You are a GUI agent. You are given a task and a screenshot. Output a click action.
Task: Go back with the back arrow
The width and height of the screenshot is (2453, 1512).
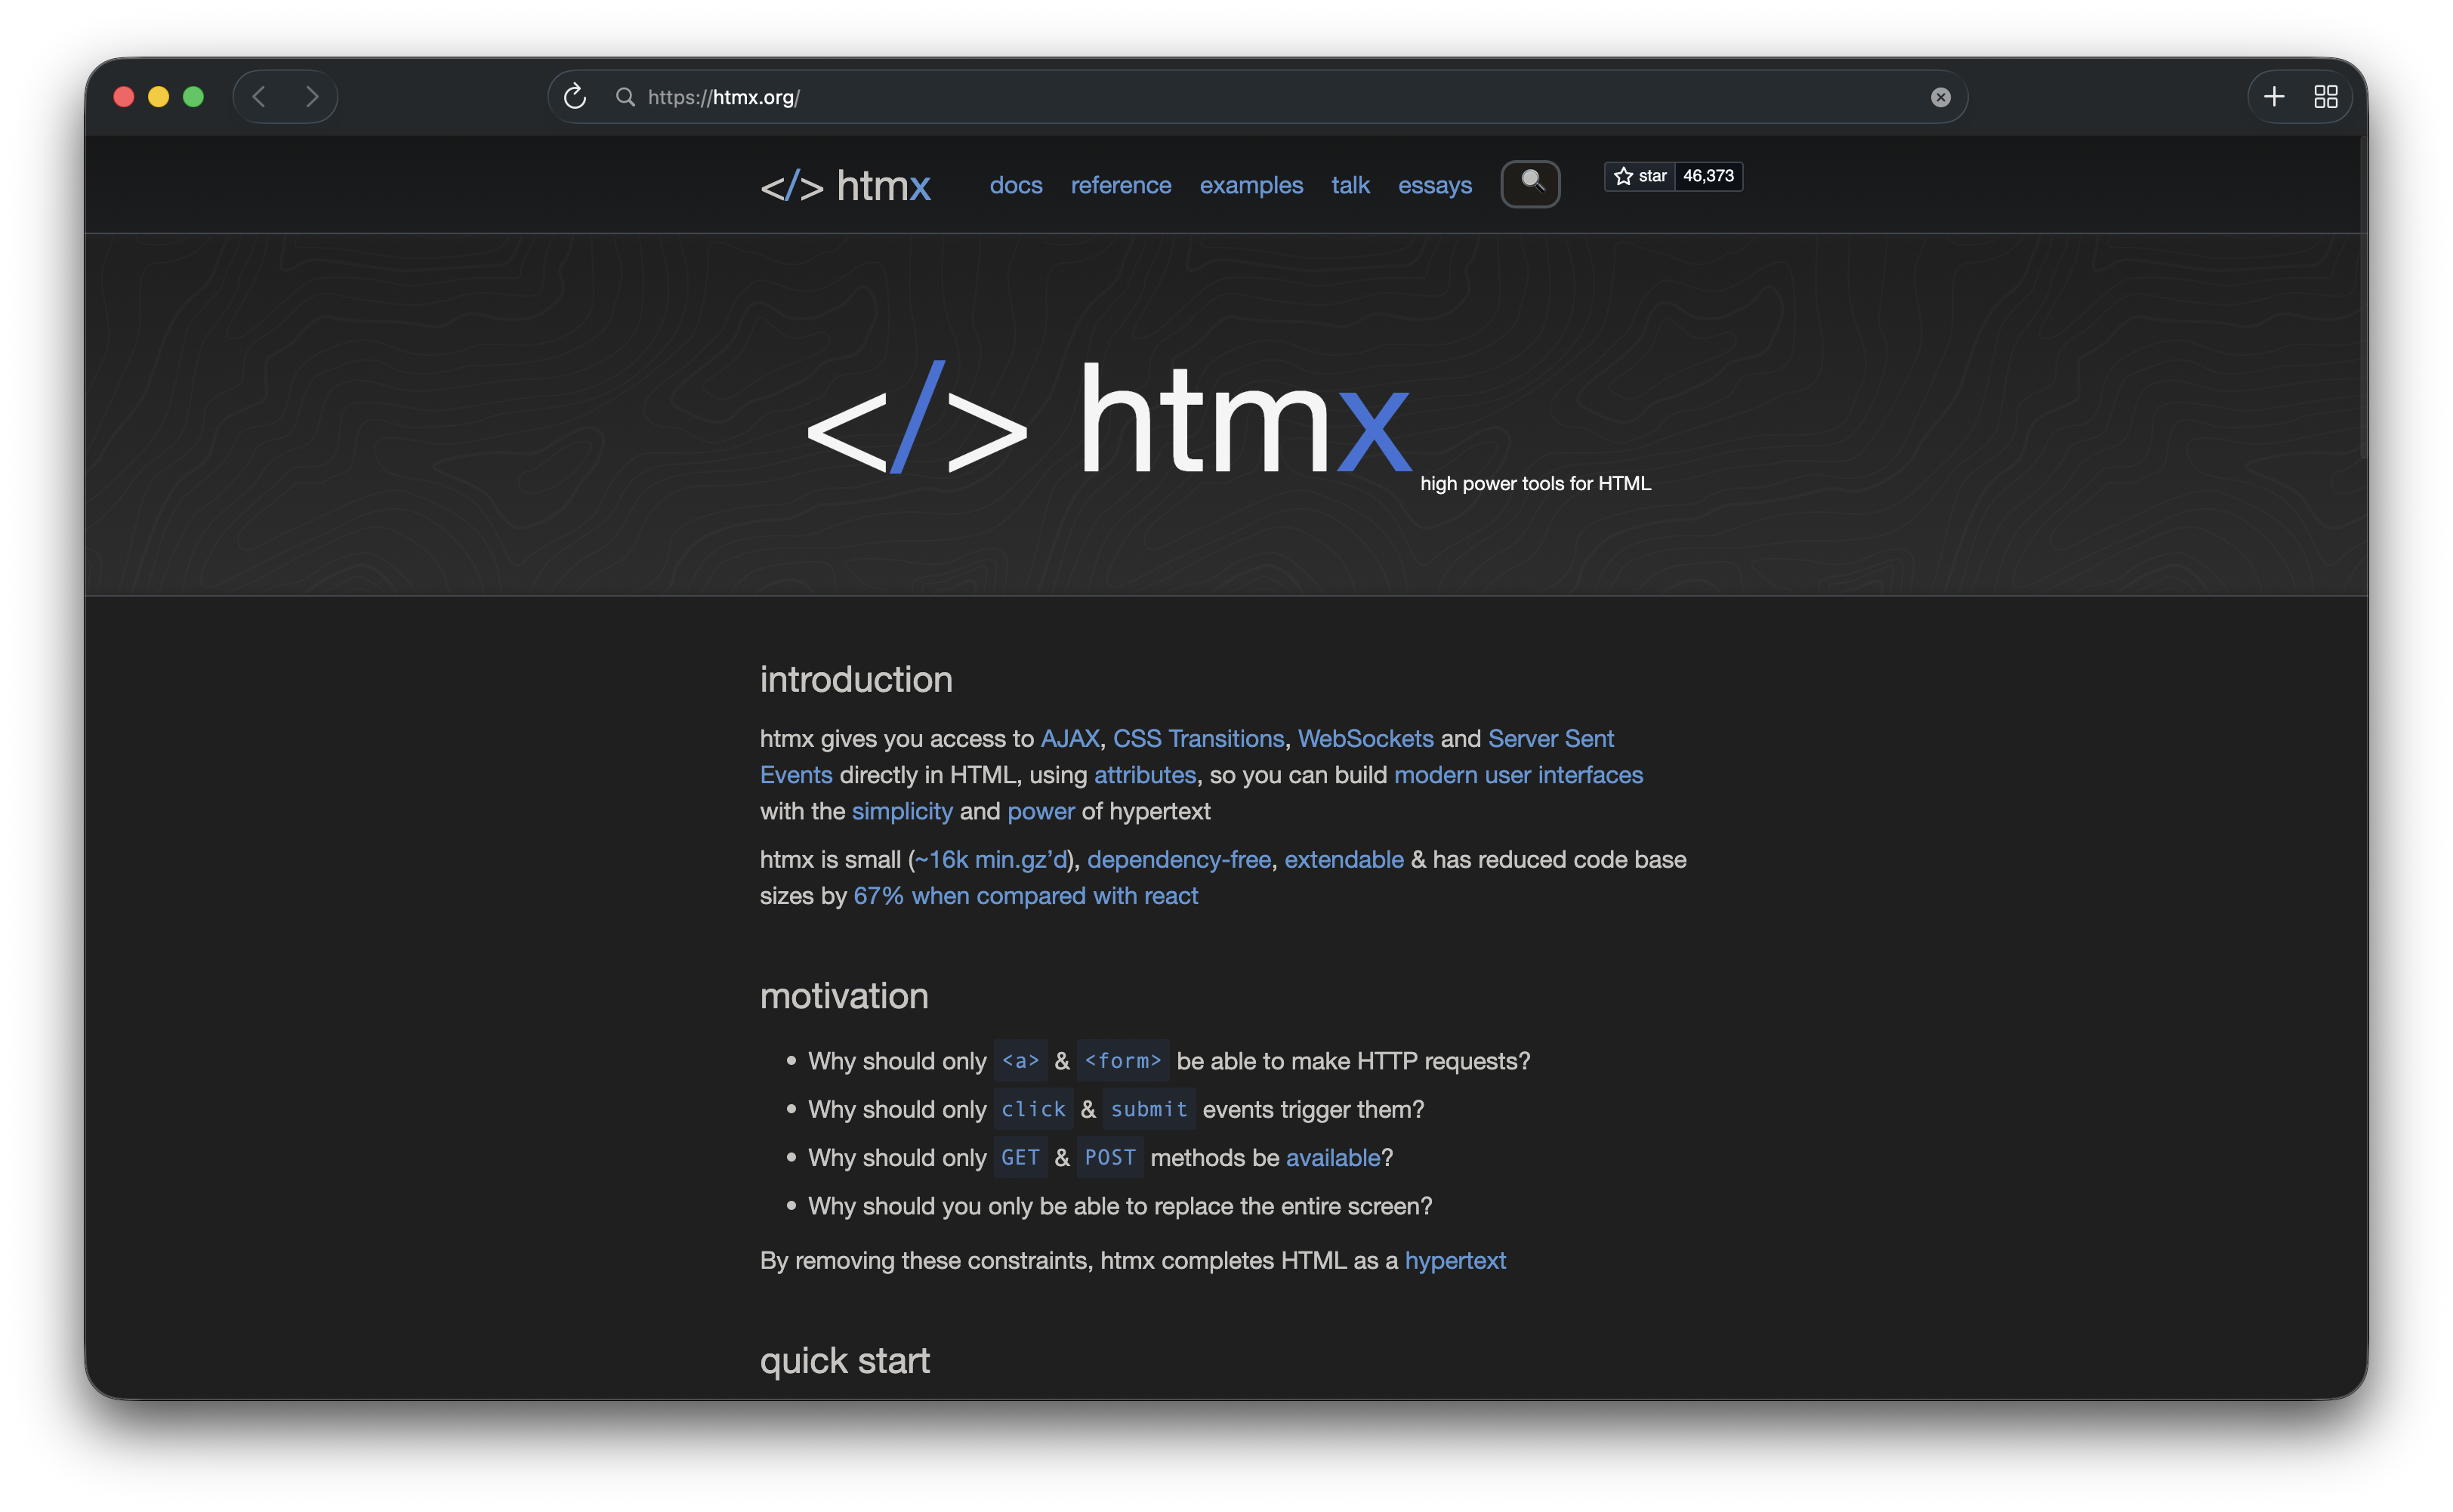(x=259, y=97)
